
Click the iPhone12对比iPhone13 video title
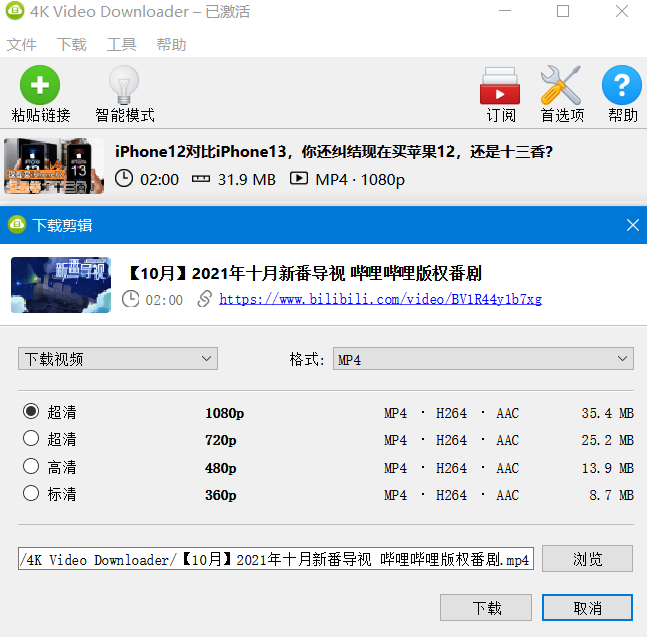point(333,152)
